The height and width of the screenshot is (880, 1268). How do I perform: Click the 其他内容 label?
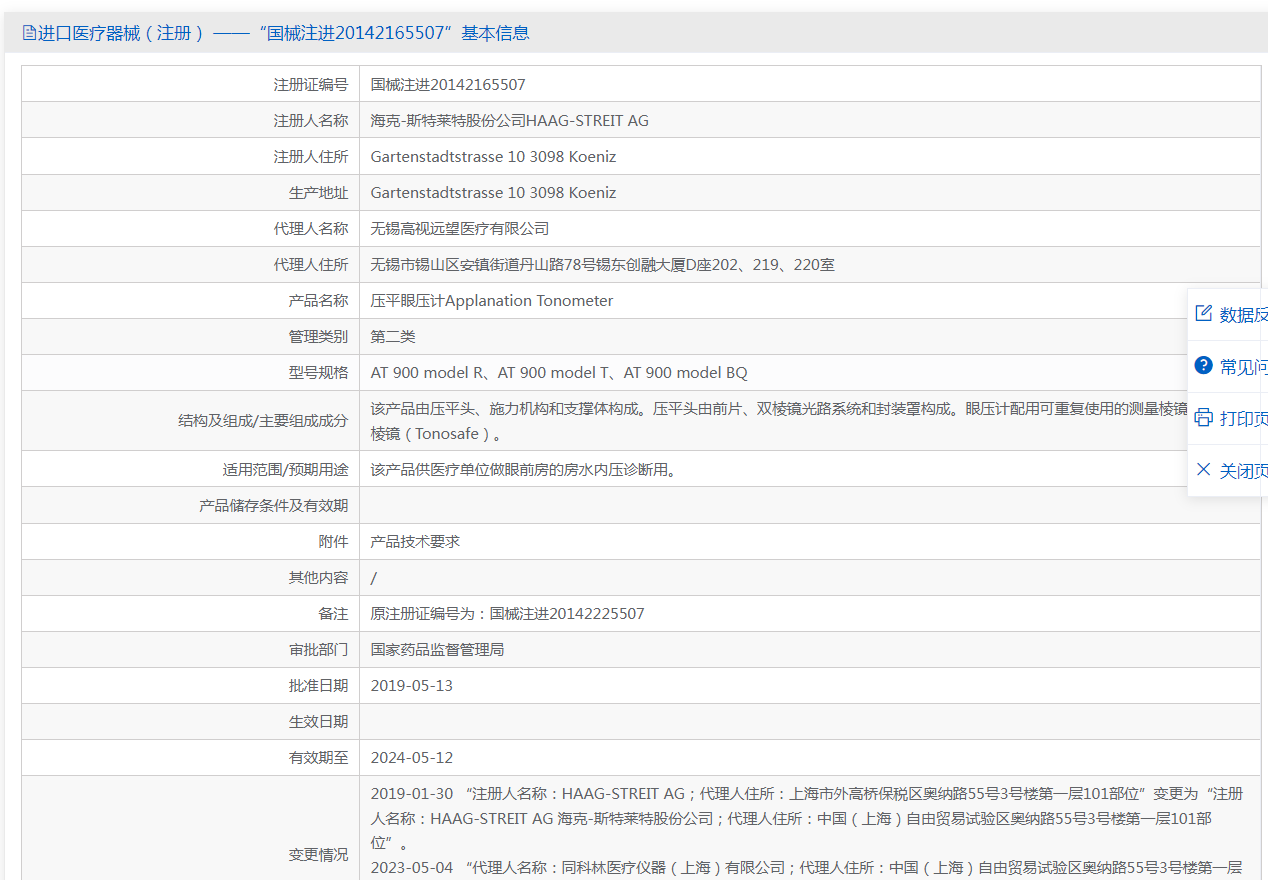319,578
